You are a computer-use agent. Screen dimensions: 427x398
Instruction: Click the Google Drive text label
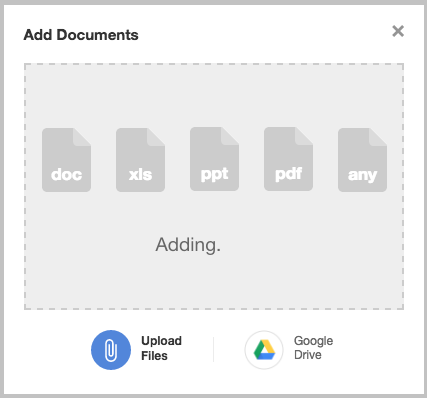coord(313,348)
